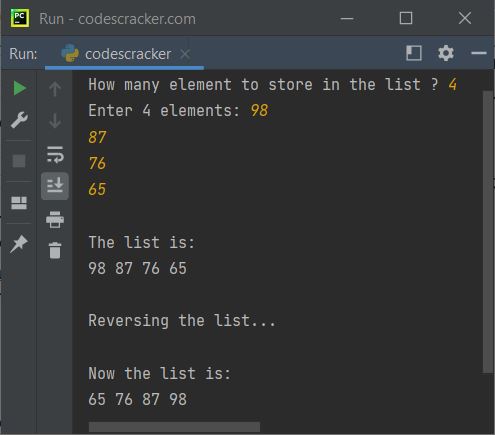
Task: Click the '98 87 76 65' list output
Action: pyautogui.click(x=137, y=268)
